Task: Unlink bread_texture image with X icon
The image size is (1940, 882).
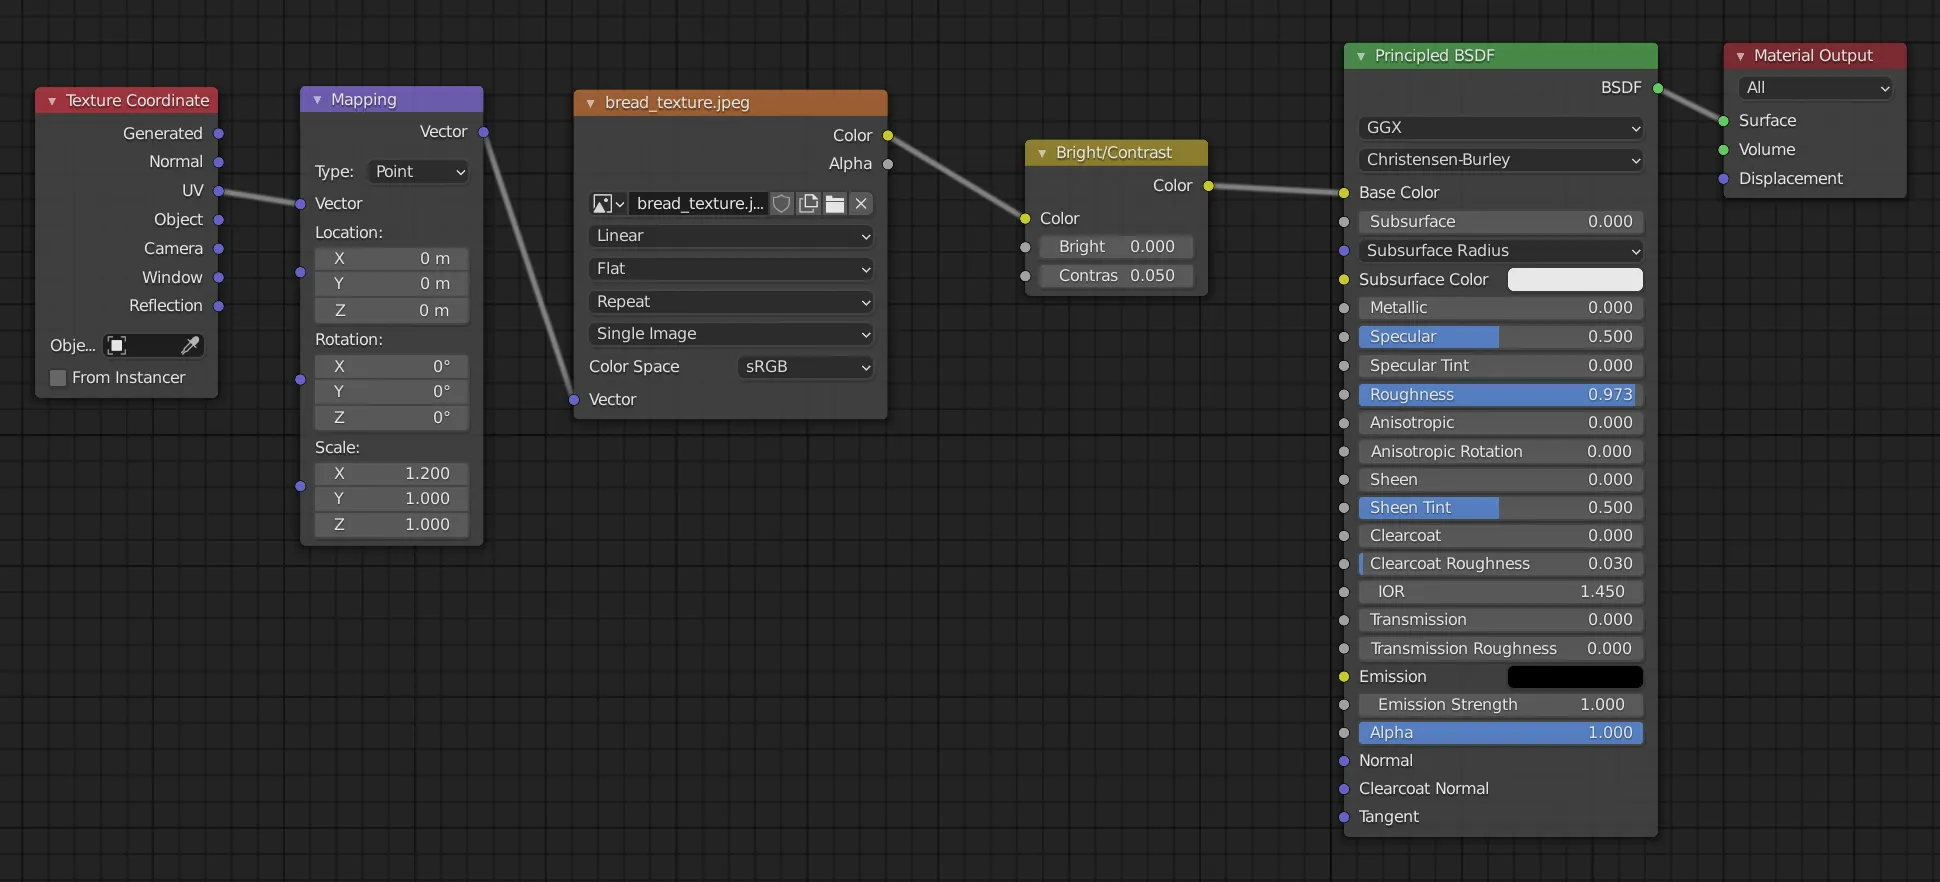Action: tap(861, 204)
